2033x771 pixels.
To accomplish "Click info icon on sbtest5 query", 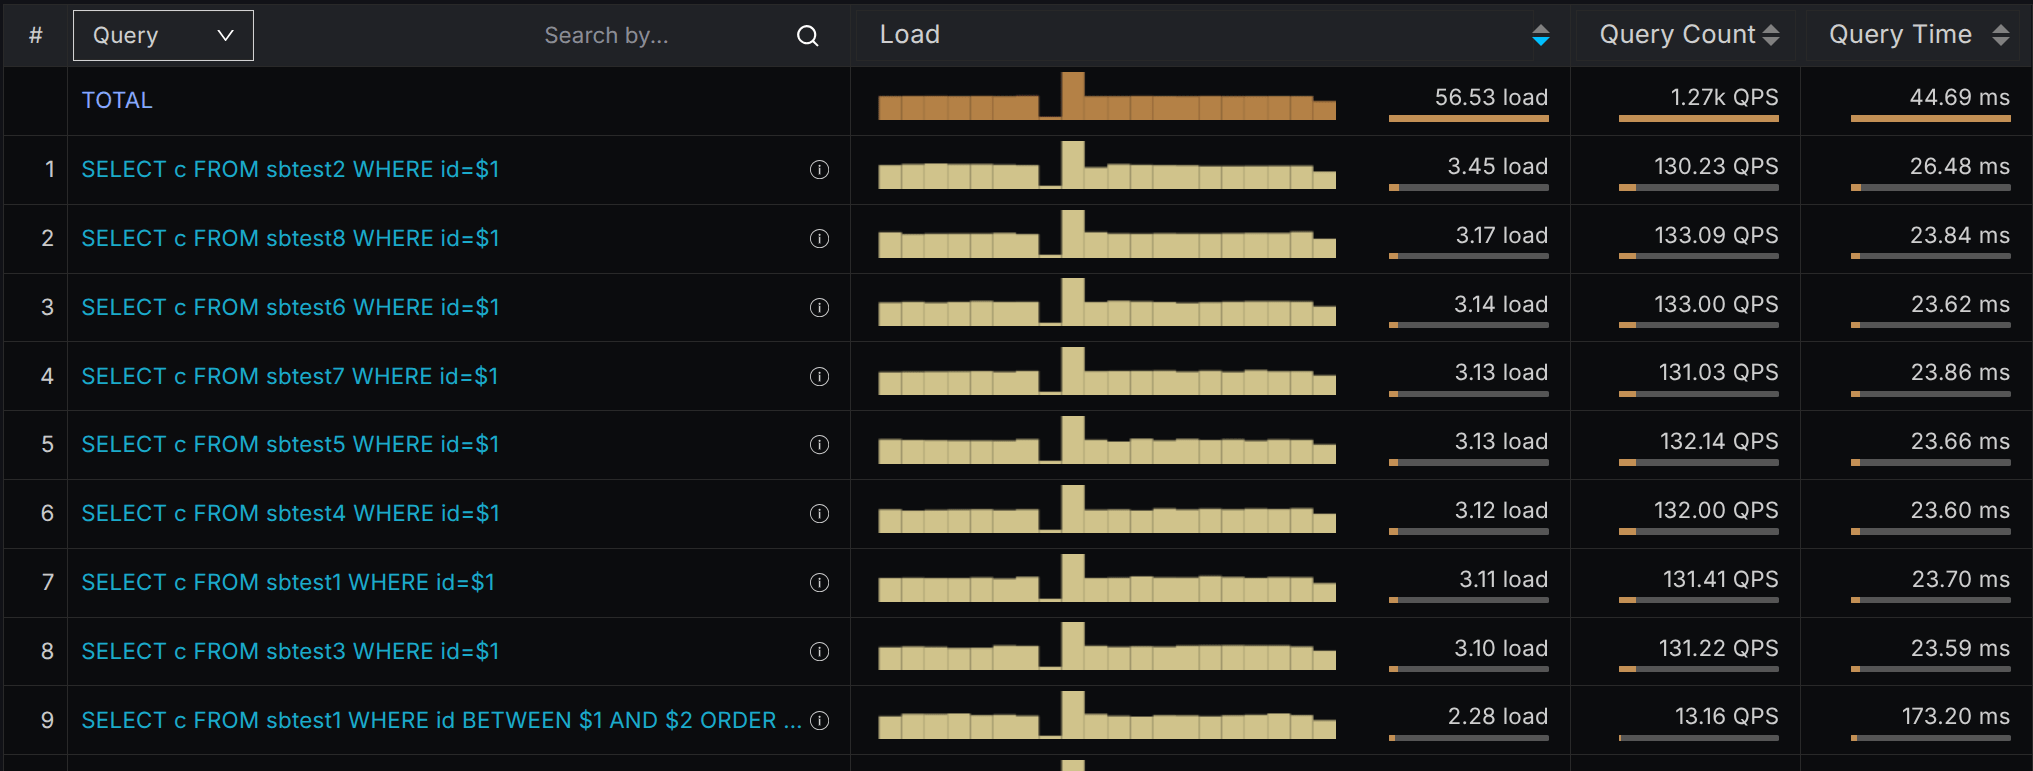I will (819, 445).
